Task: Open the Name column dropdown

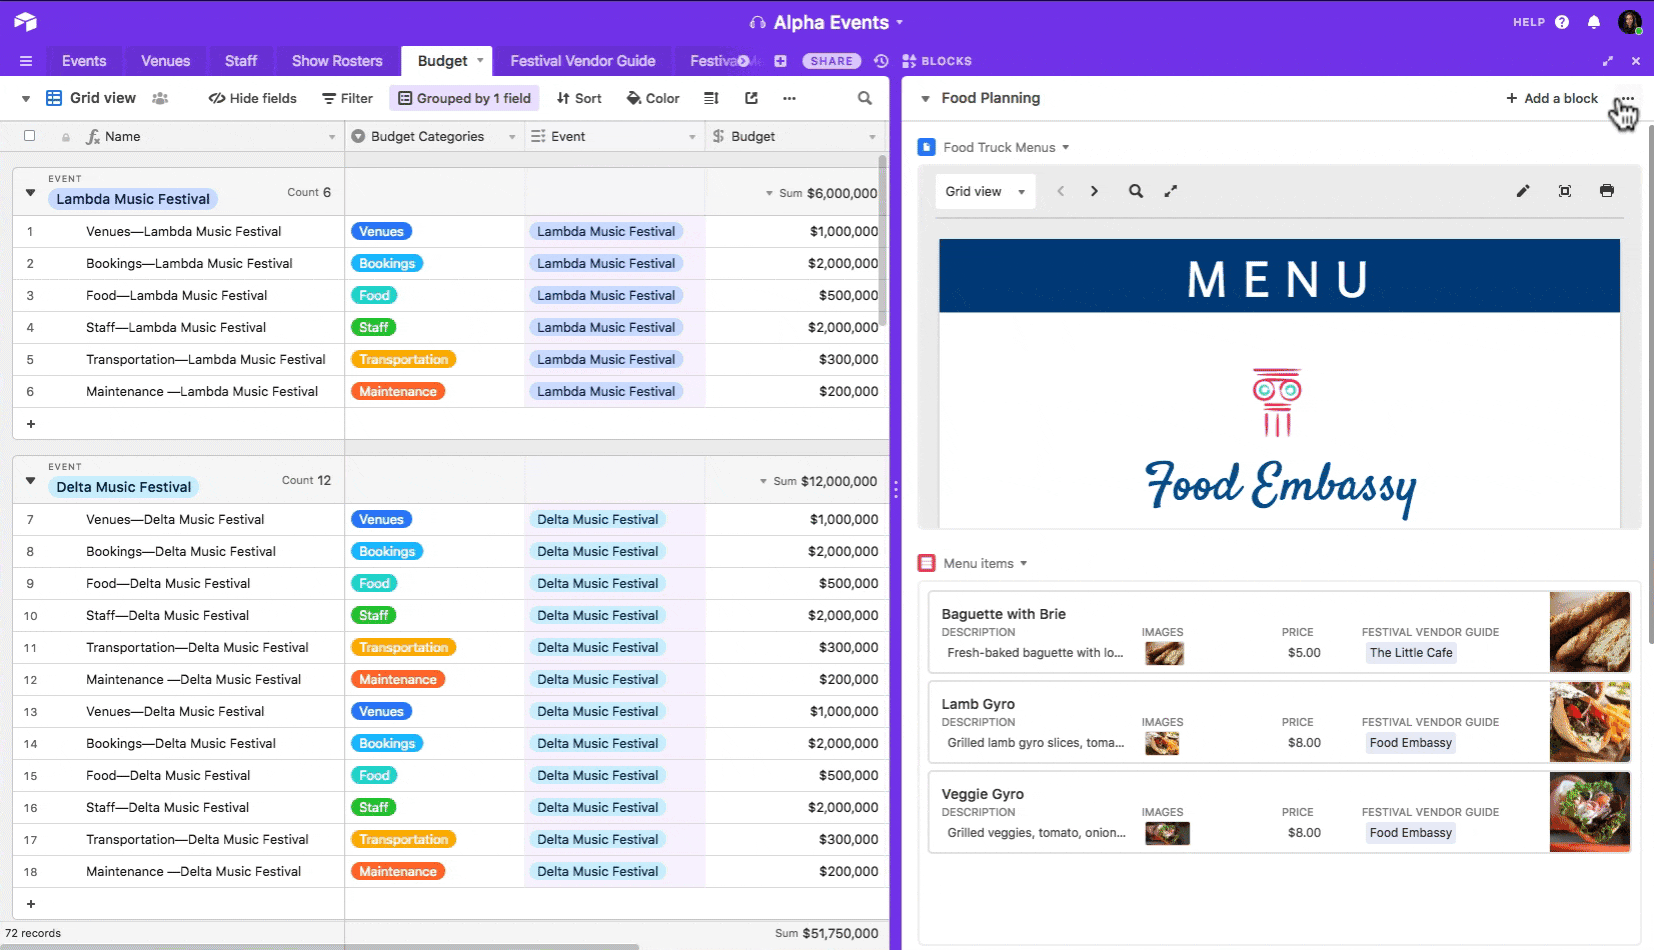Action: tap(332, 137)
